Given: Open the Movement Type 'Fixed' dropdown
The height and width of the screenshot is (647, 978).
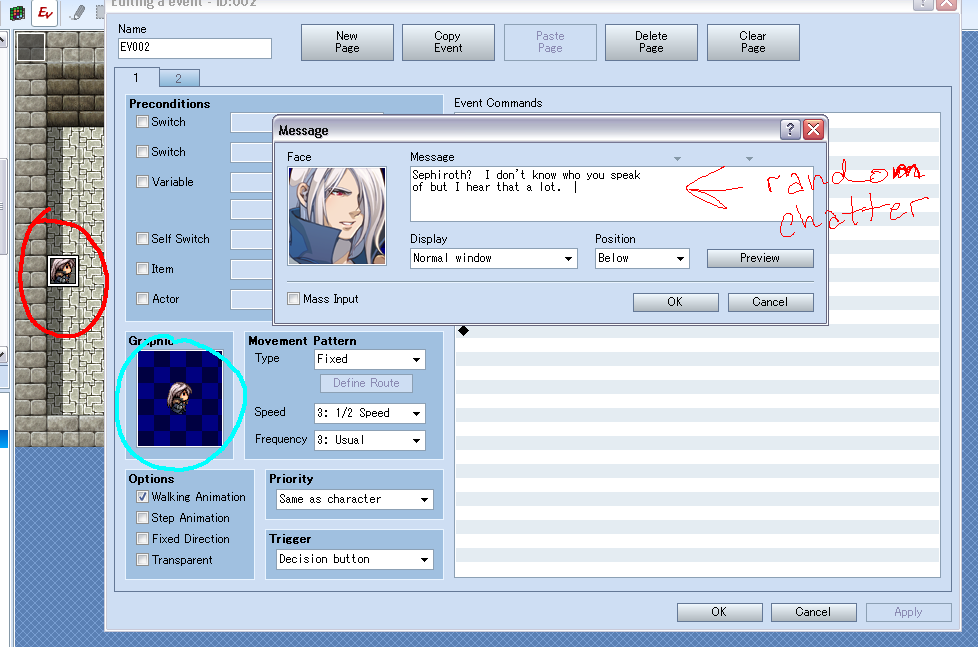Looking at the screenshot, I should click(370, 359).
